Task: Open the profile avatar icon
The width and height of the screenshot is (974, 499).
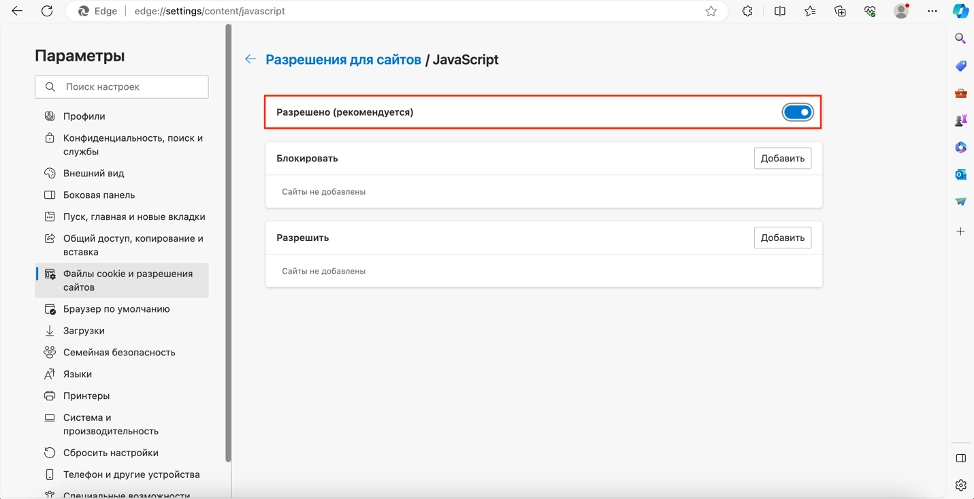Action: point(901,11)
